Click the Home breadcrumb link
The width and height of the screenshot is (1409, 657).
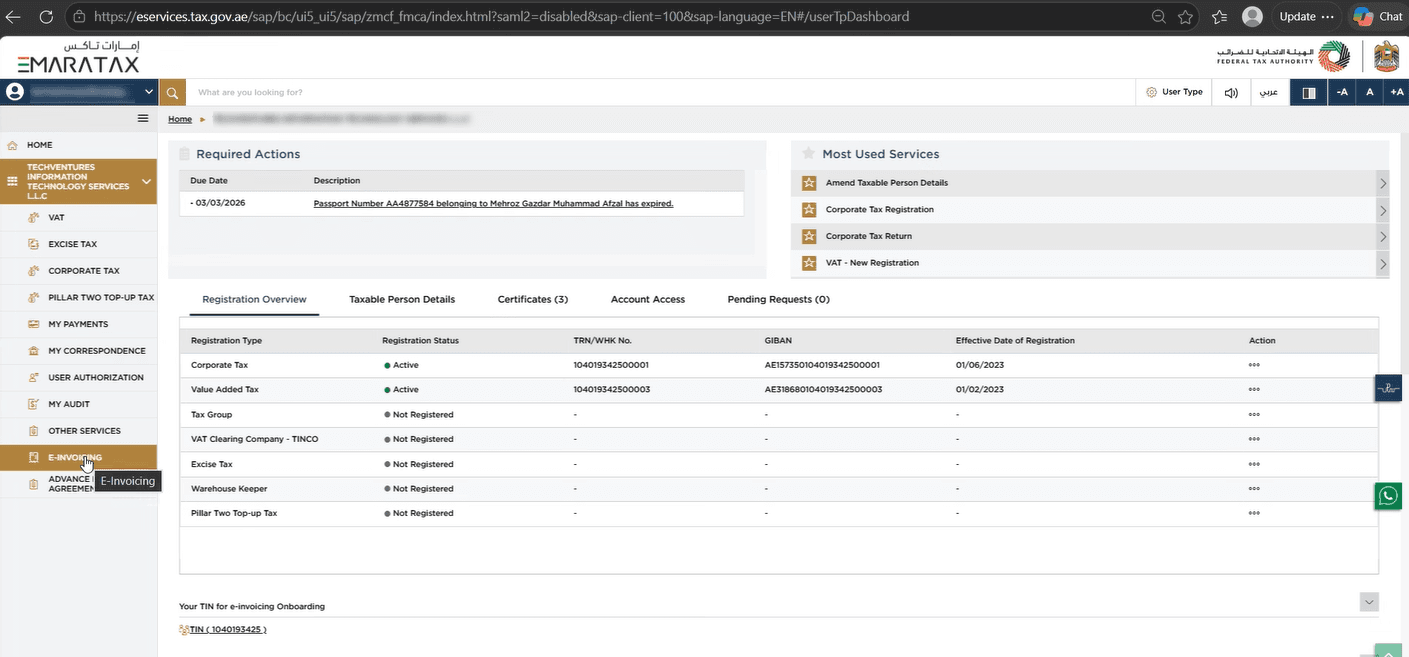tap(180, 119)
